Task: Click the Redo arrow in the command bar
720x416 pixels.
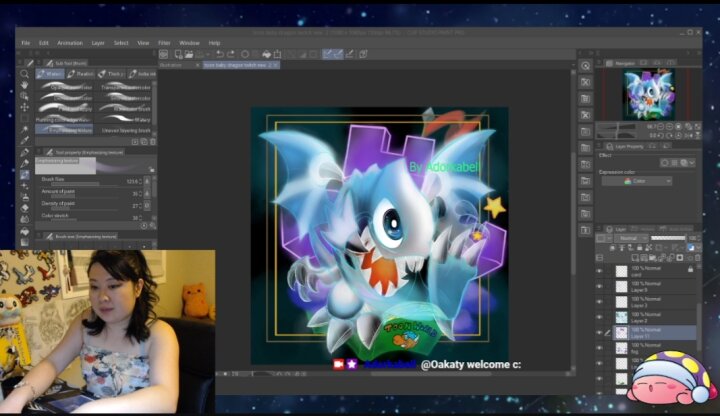Action: 231,54
